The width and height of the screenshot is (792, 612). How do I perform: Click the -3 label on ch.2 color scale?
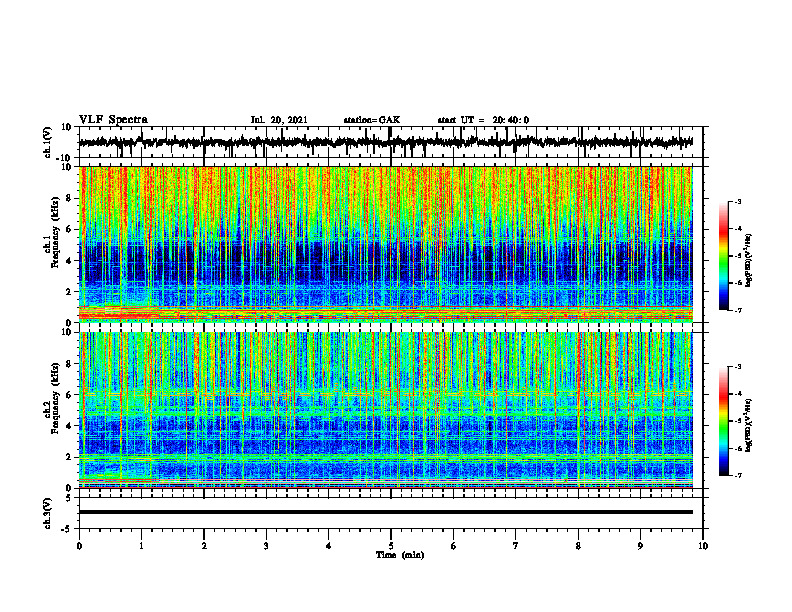coord(738,367)
